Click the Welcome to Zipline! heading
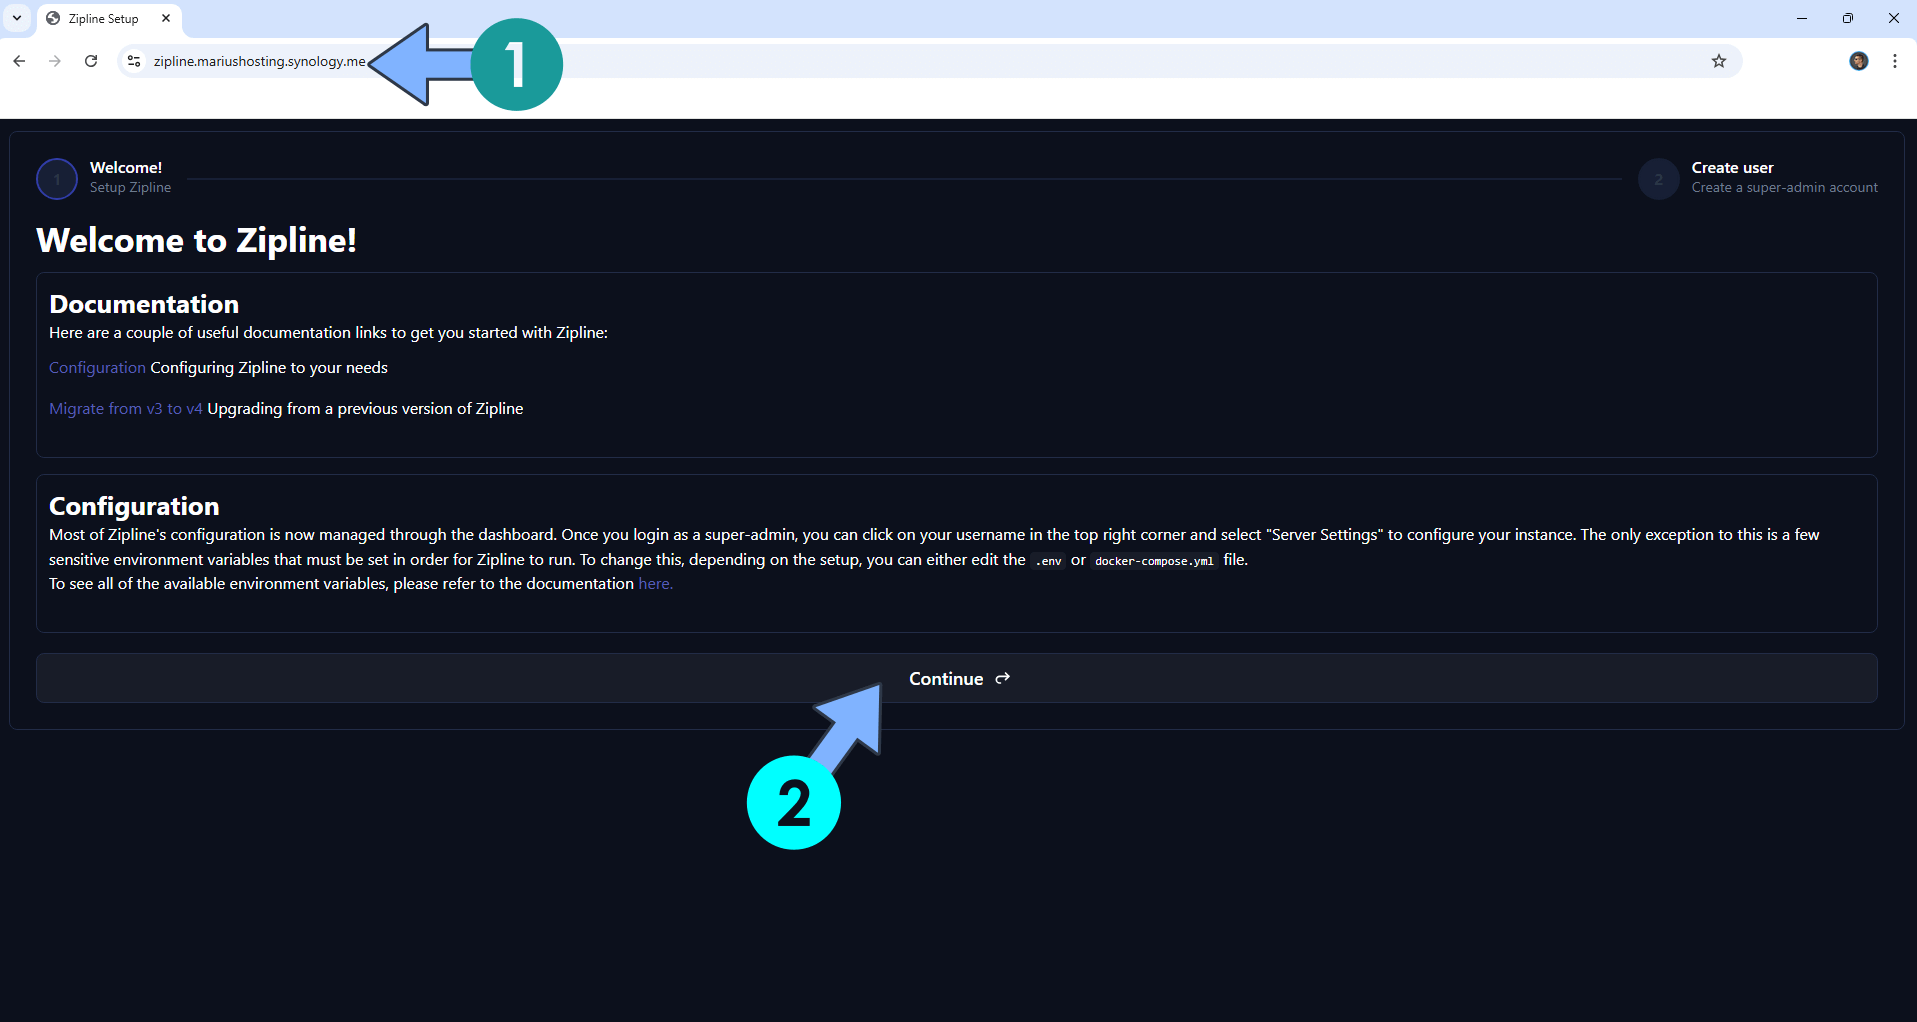Screen dimensions: 1917x1022 196,241
